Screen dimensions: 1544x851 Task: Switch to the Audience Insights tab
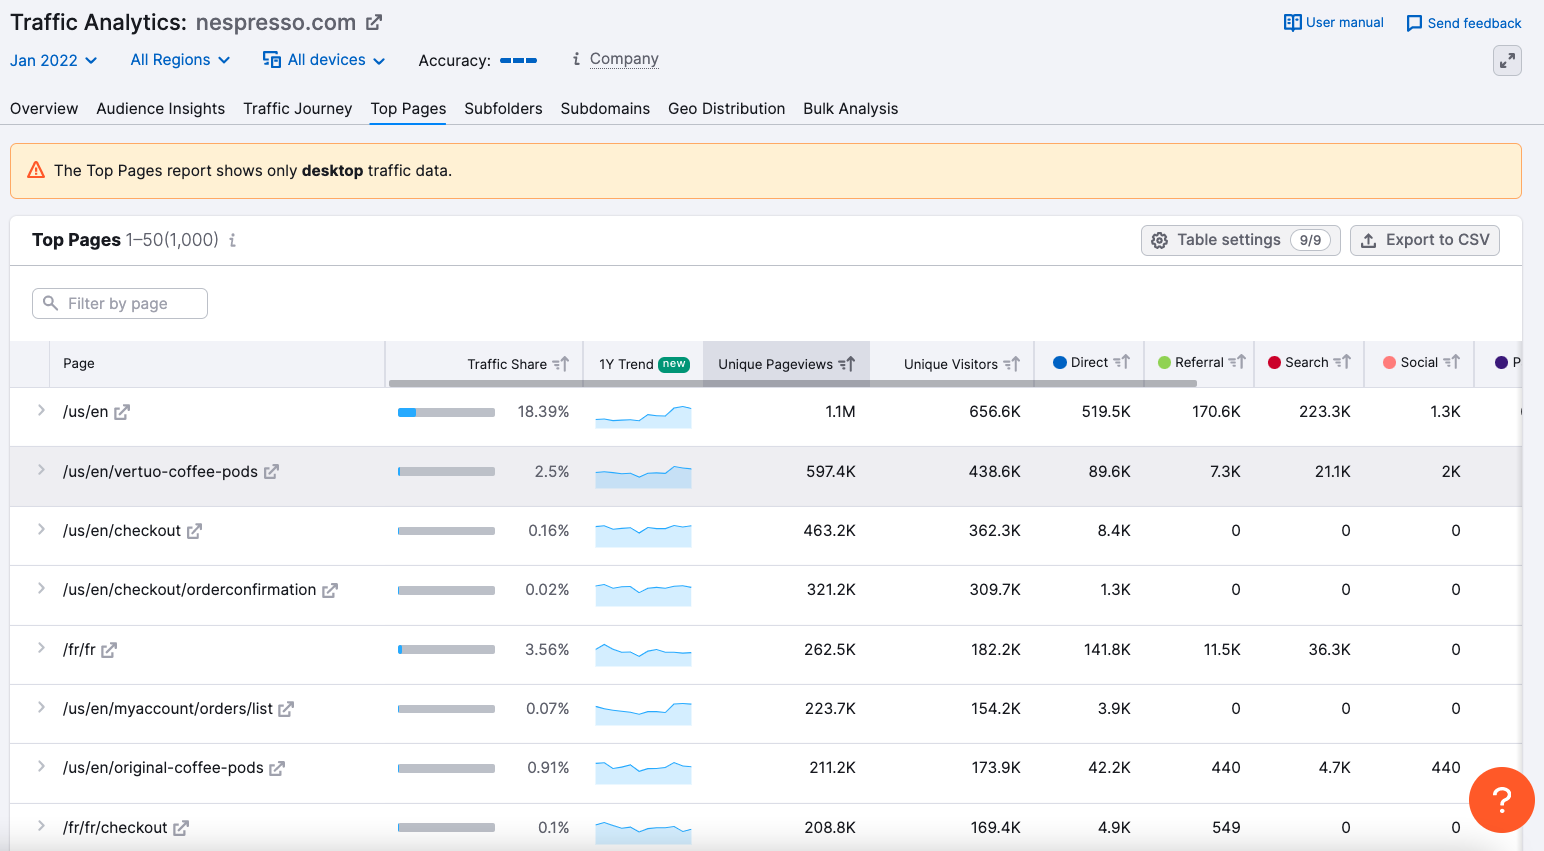pos(160,108)
